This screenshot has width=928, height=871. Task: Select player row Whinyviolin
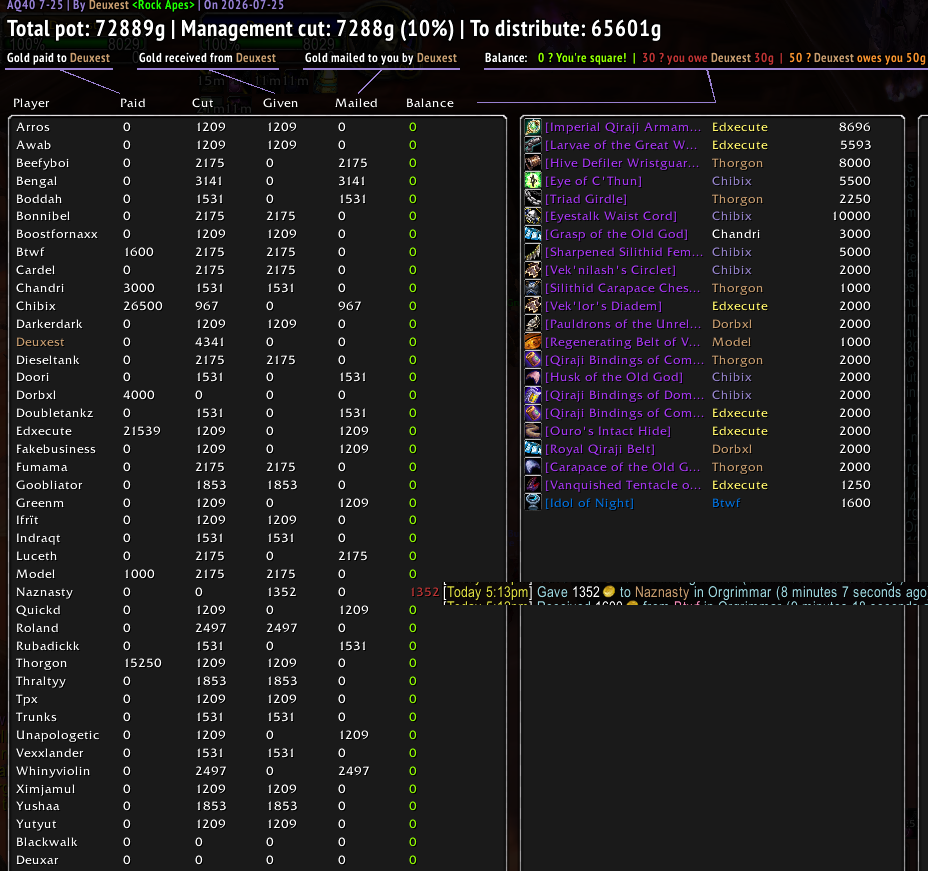click(x=257, y=770)
